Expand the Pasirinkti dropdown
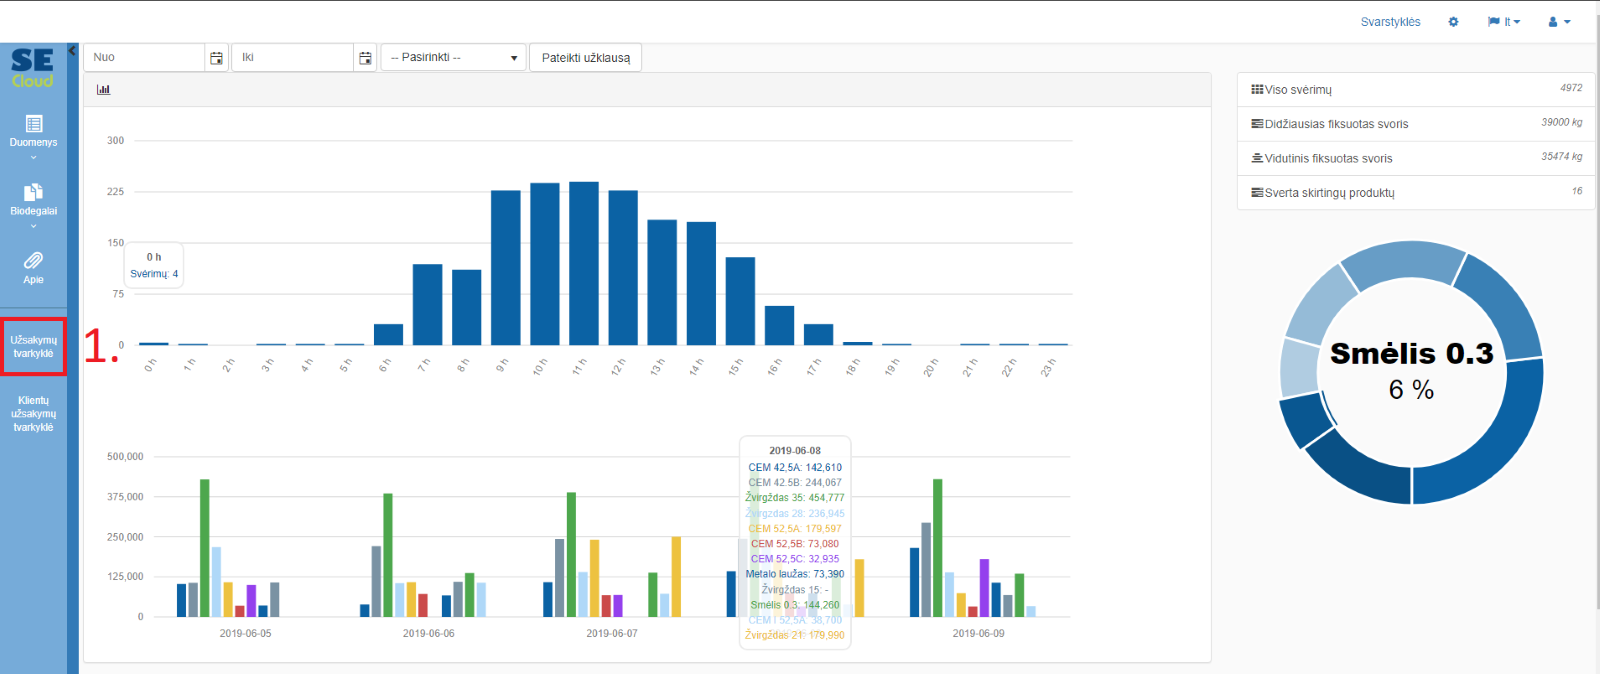The image size is (1600, 674). point(453,58)
